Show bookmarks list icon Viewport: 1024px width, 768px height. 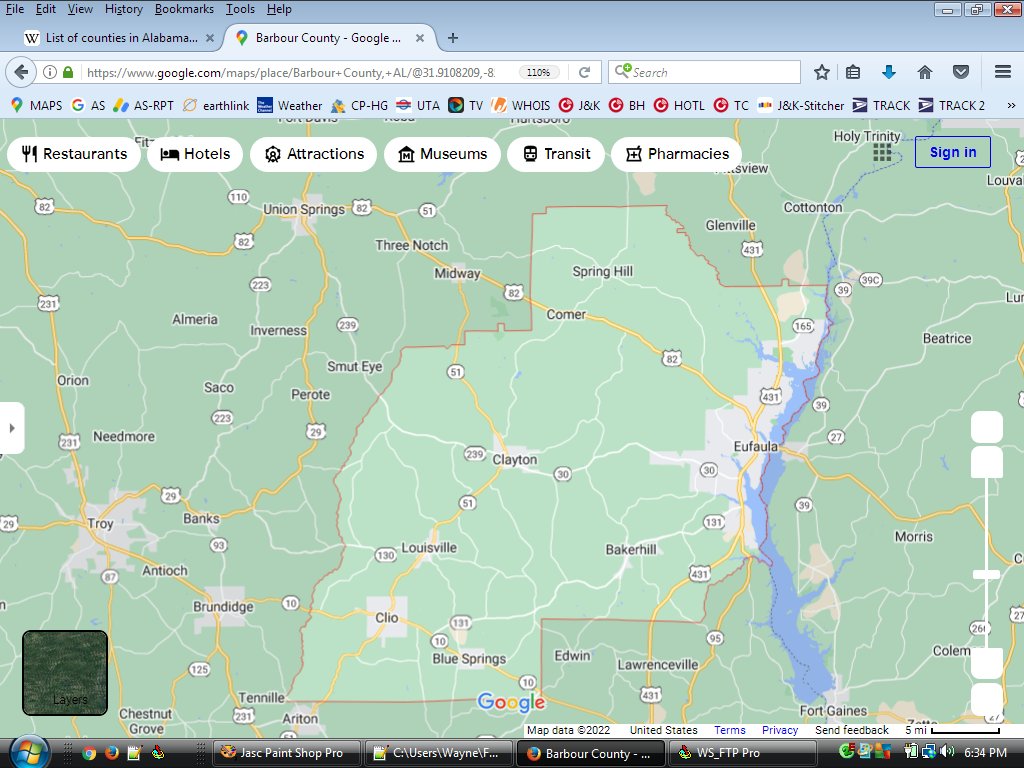pyautogui.click(x=853, y=72)
